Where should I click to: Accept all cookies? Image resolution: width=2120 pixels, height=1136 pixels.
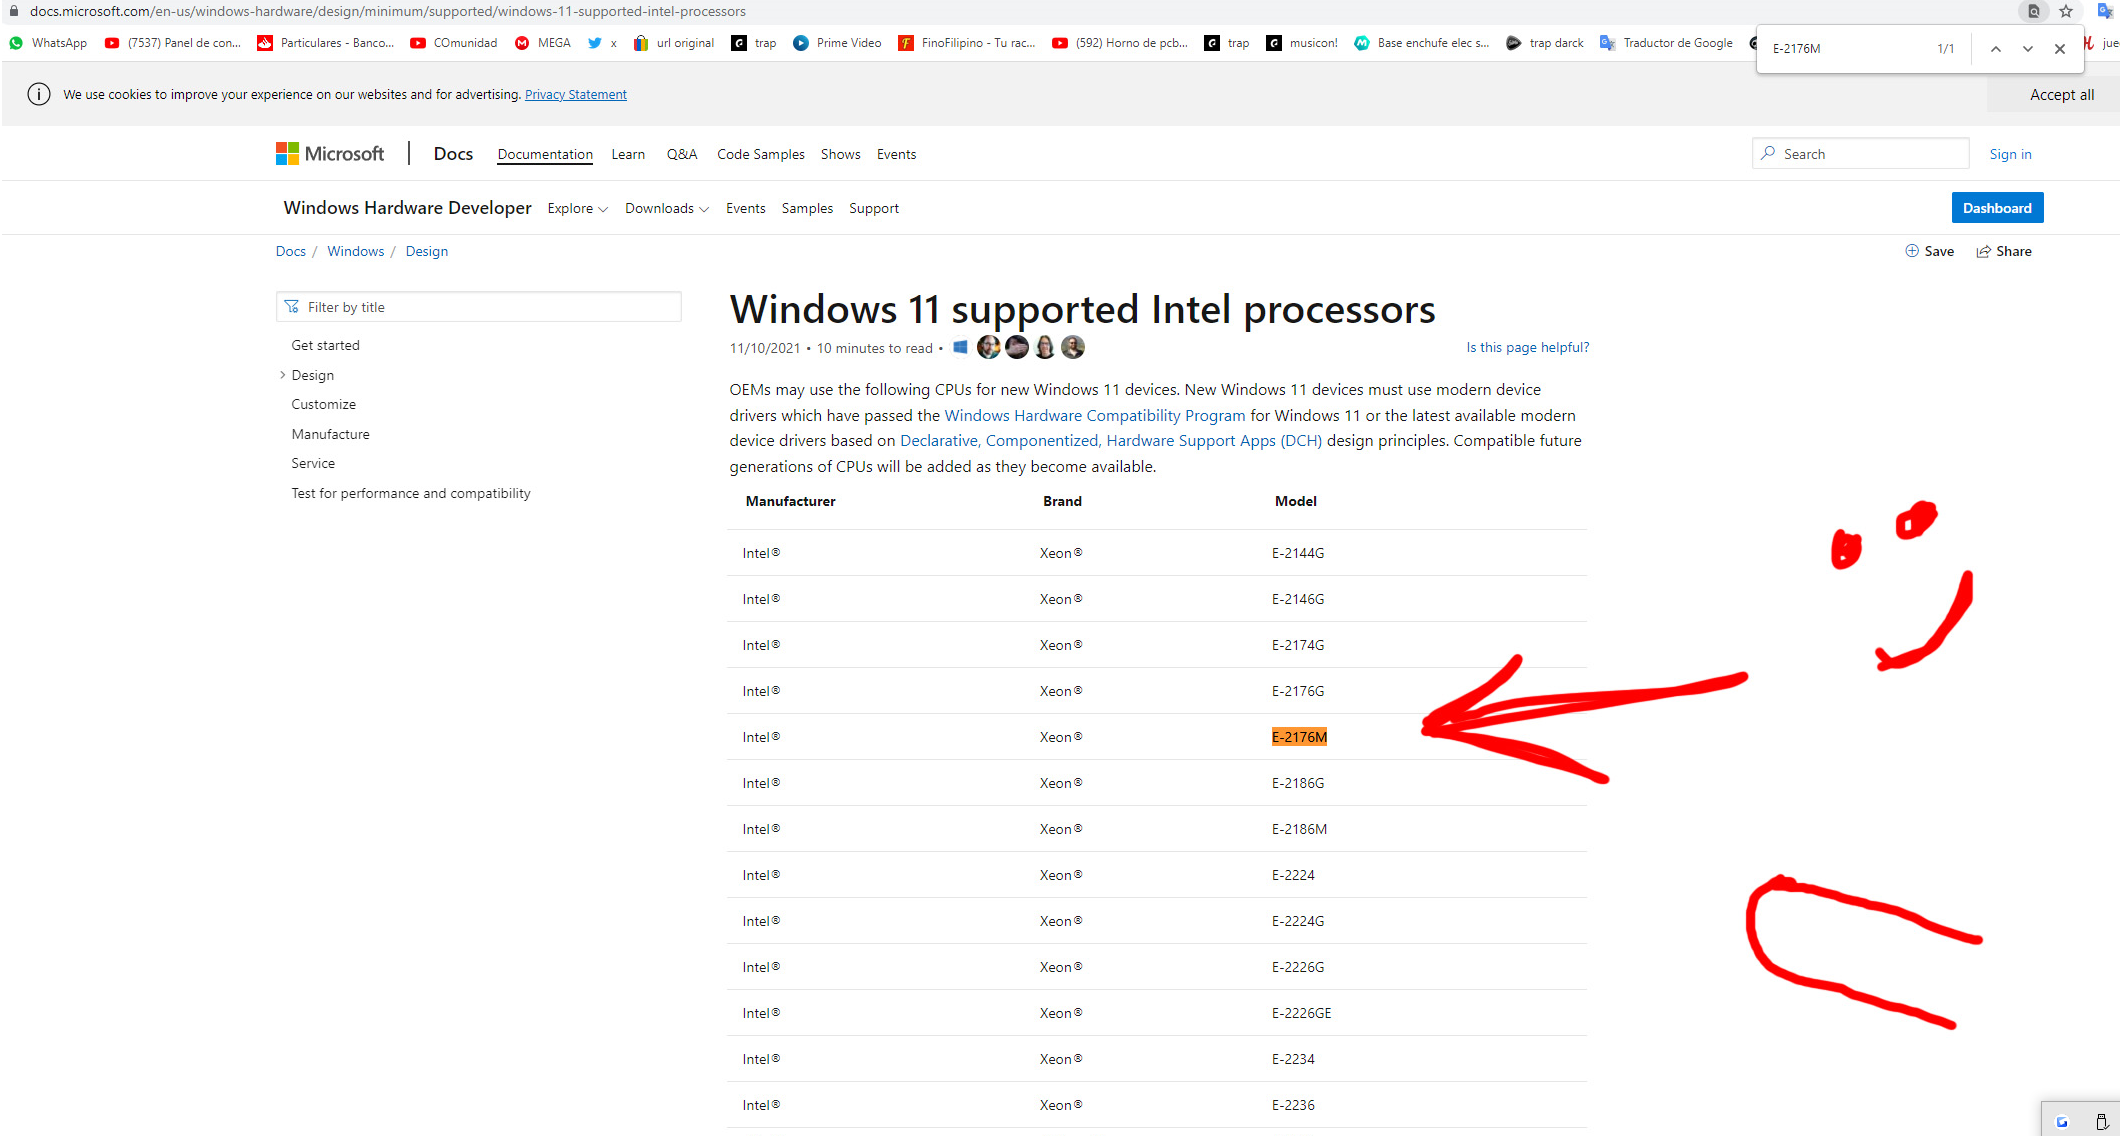click(2061, 95)
